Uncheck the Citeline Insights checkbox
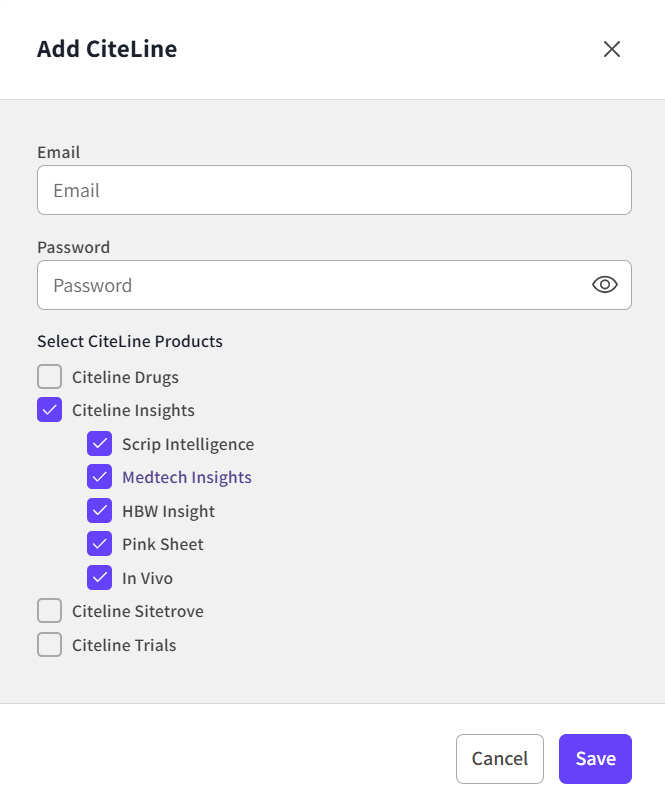This screenshot has height=808, width=665. pyautogui.click(x=50, y=410)
